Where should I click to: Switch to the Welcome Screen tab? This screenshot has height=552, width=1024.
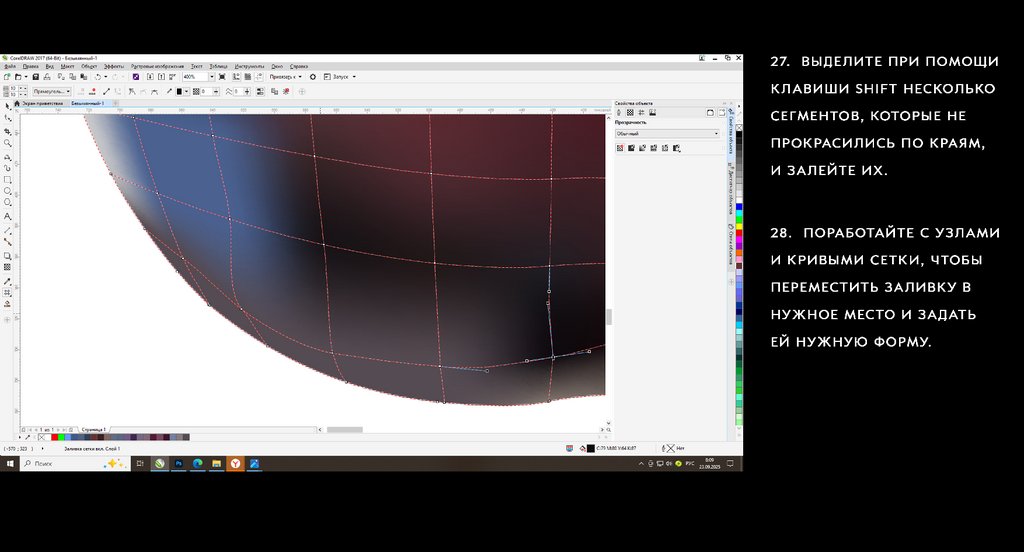click(x=42, y=103)
